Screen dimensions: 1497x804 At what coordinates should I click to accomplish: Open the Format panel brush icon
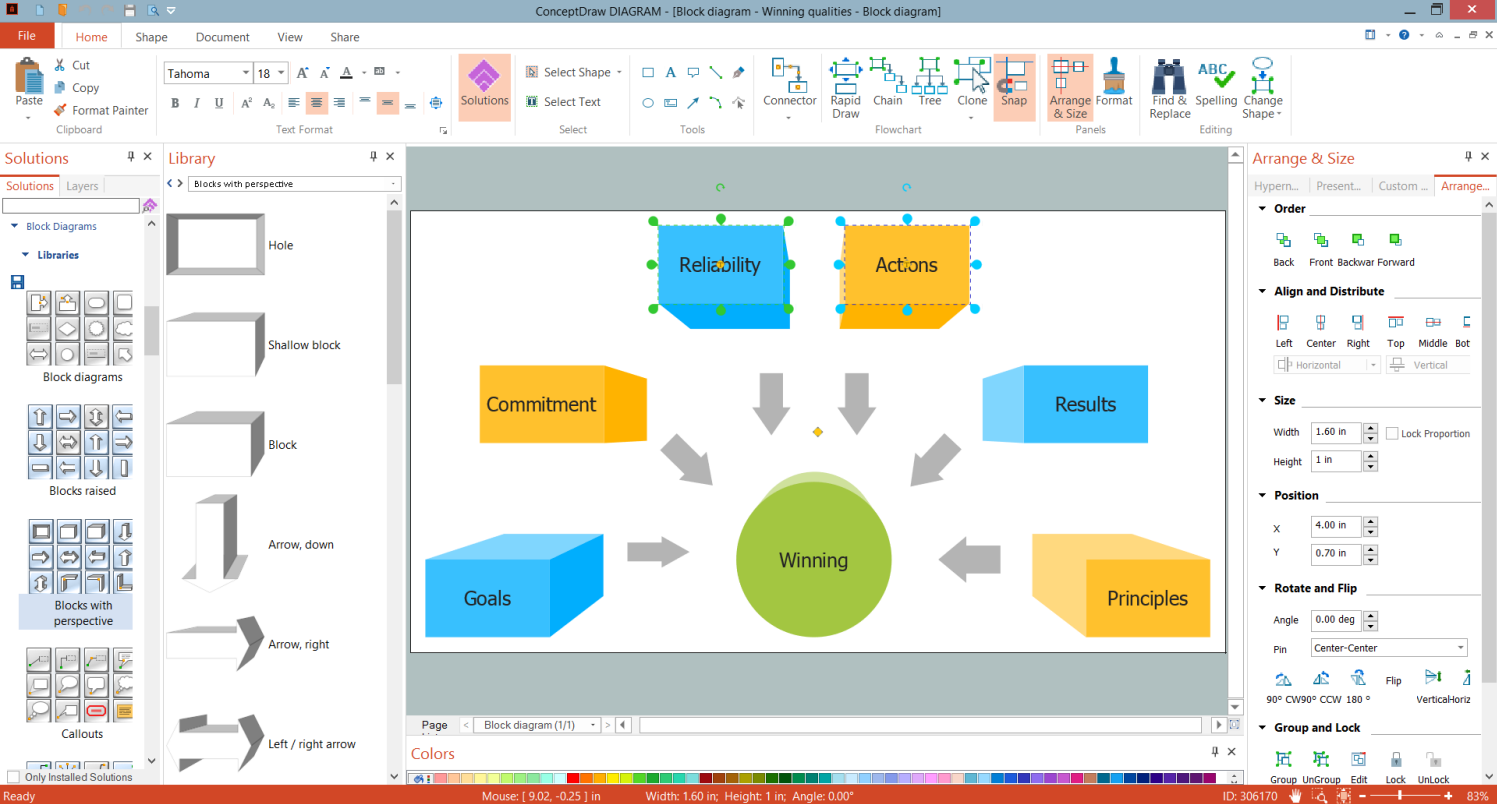[1113, 82]
